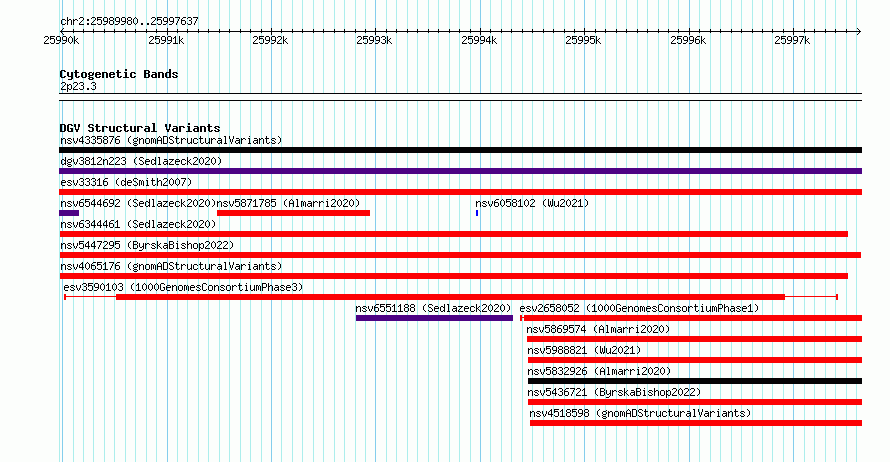
Task: Click the 25996k ruler tick label
Action: 688,40
